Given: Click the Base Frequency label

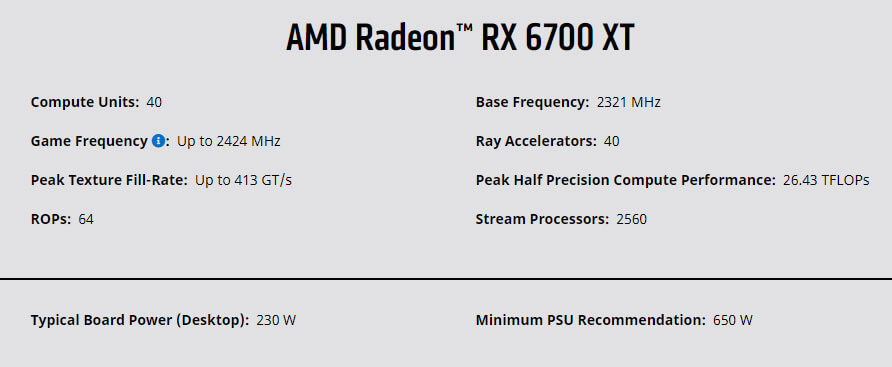Looking at the screenshot, I should click(532, 102).
